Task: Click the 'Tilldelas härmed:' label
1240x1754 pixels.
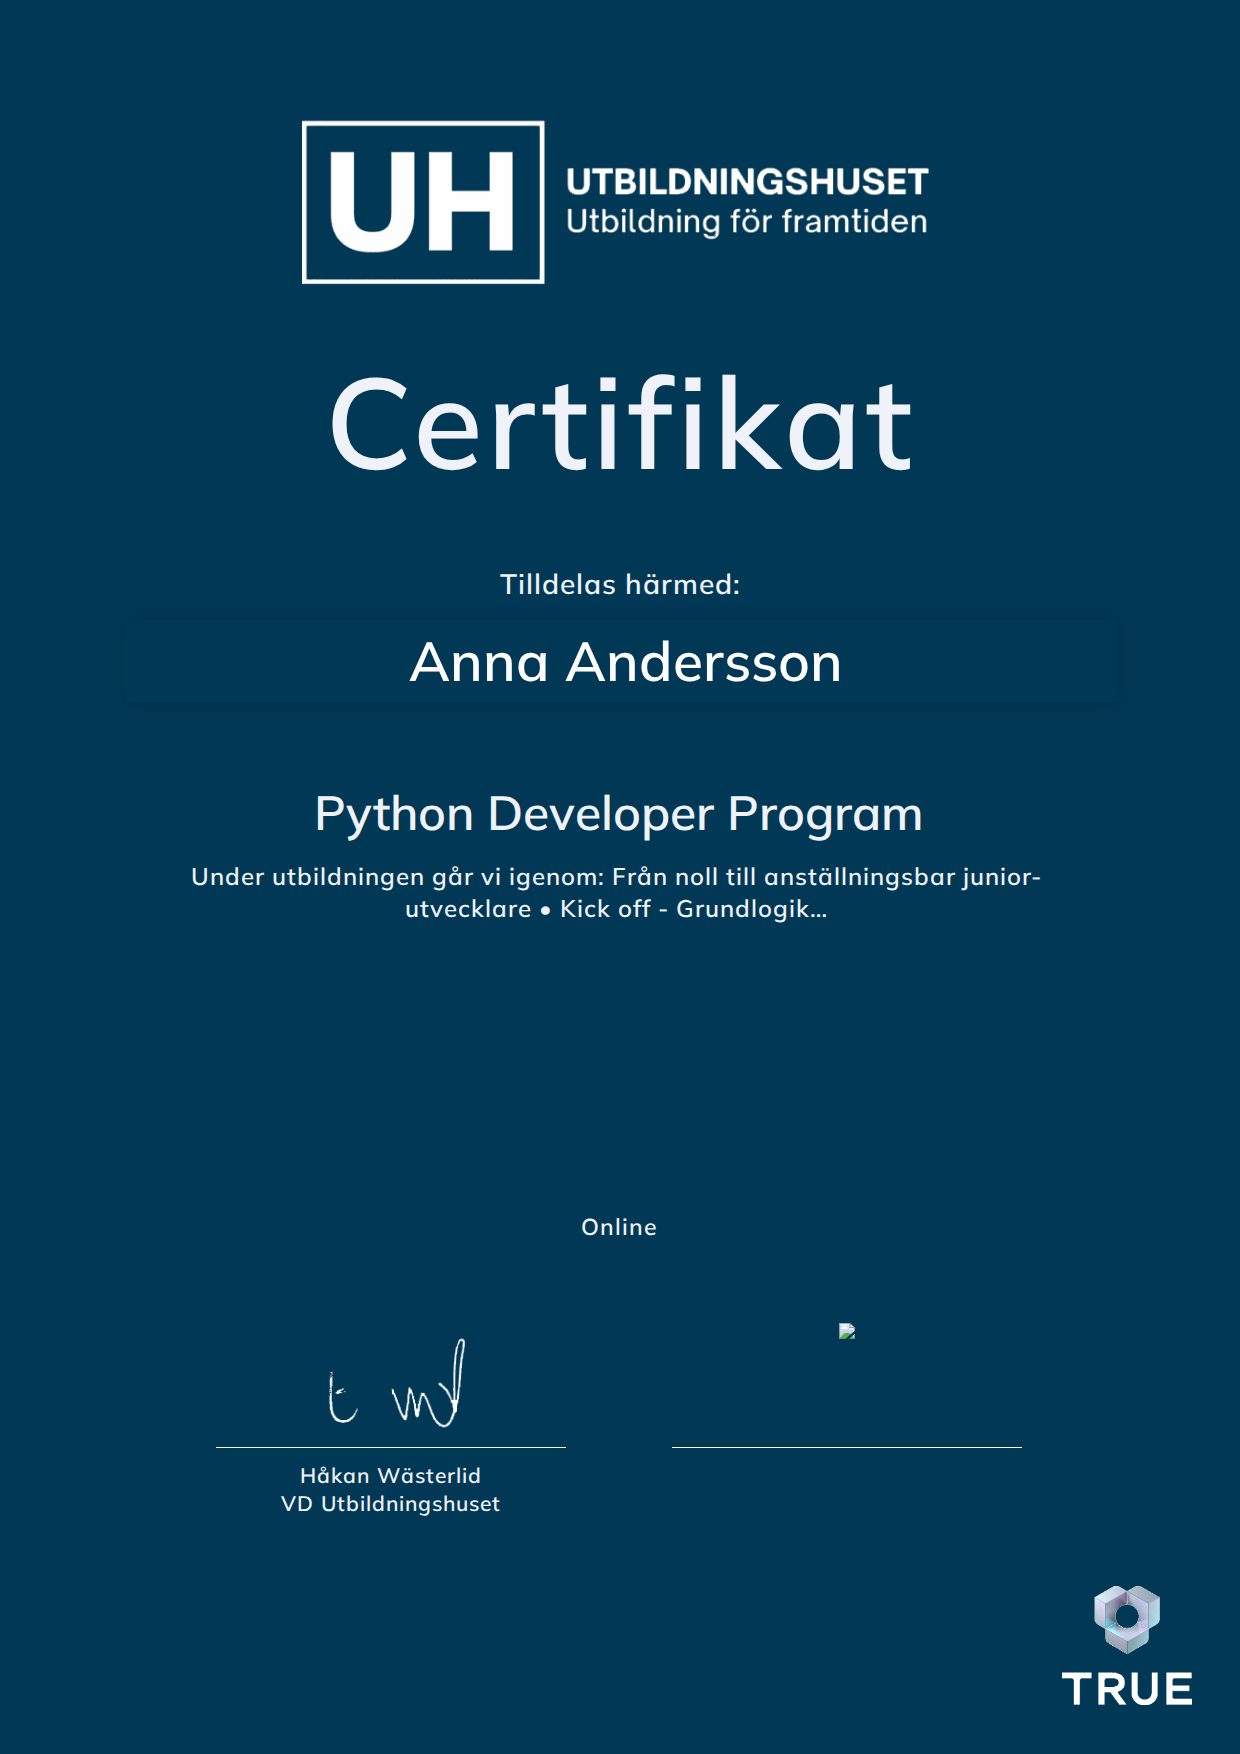Action: (x=620, y=584)
